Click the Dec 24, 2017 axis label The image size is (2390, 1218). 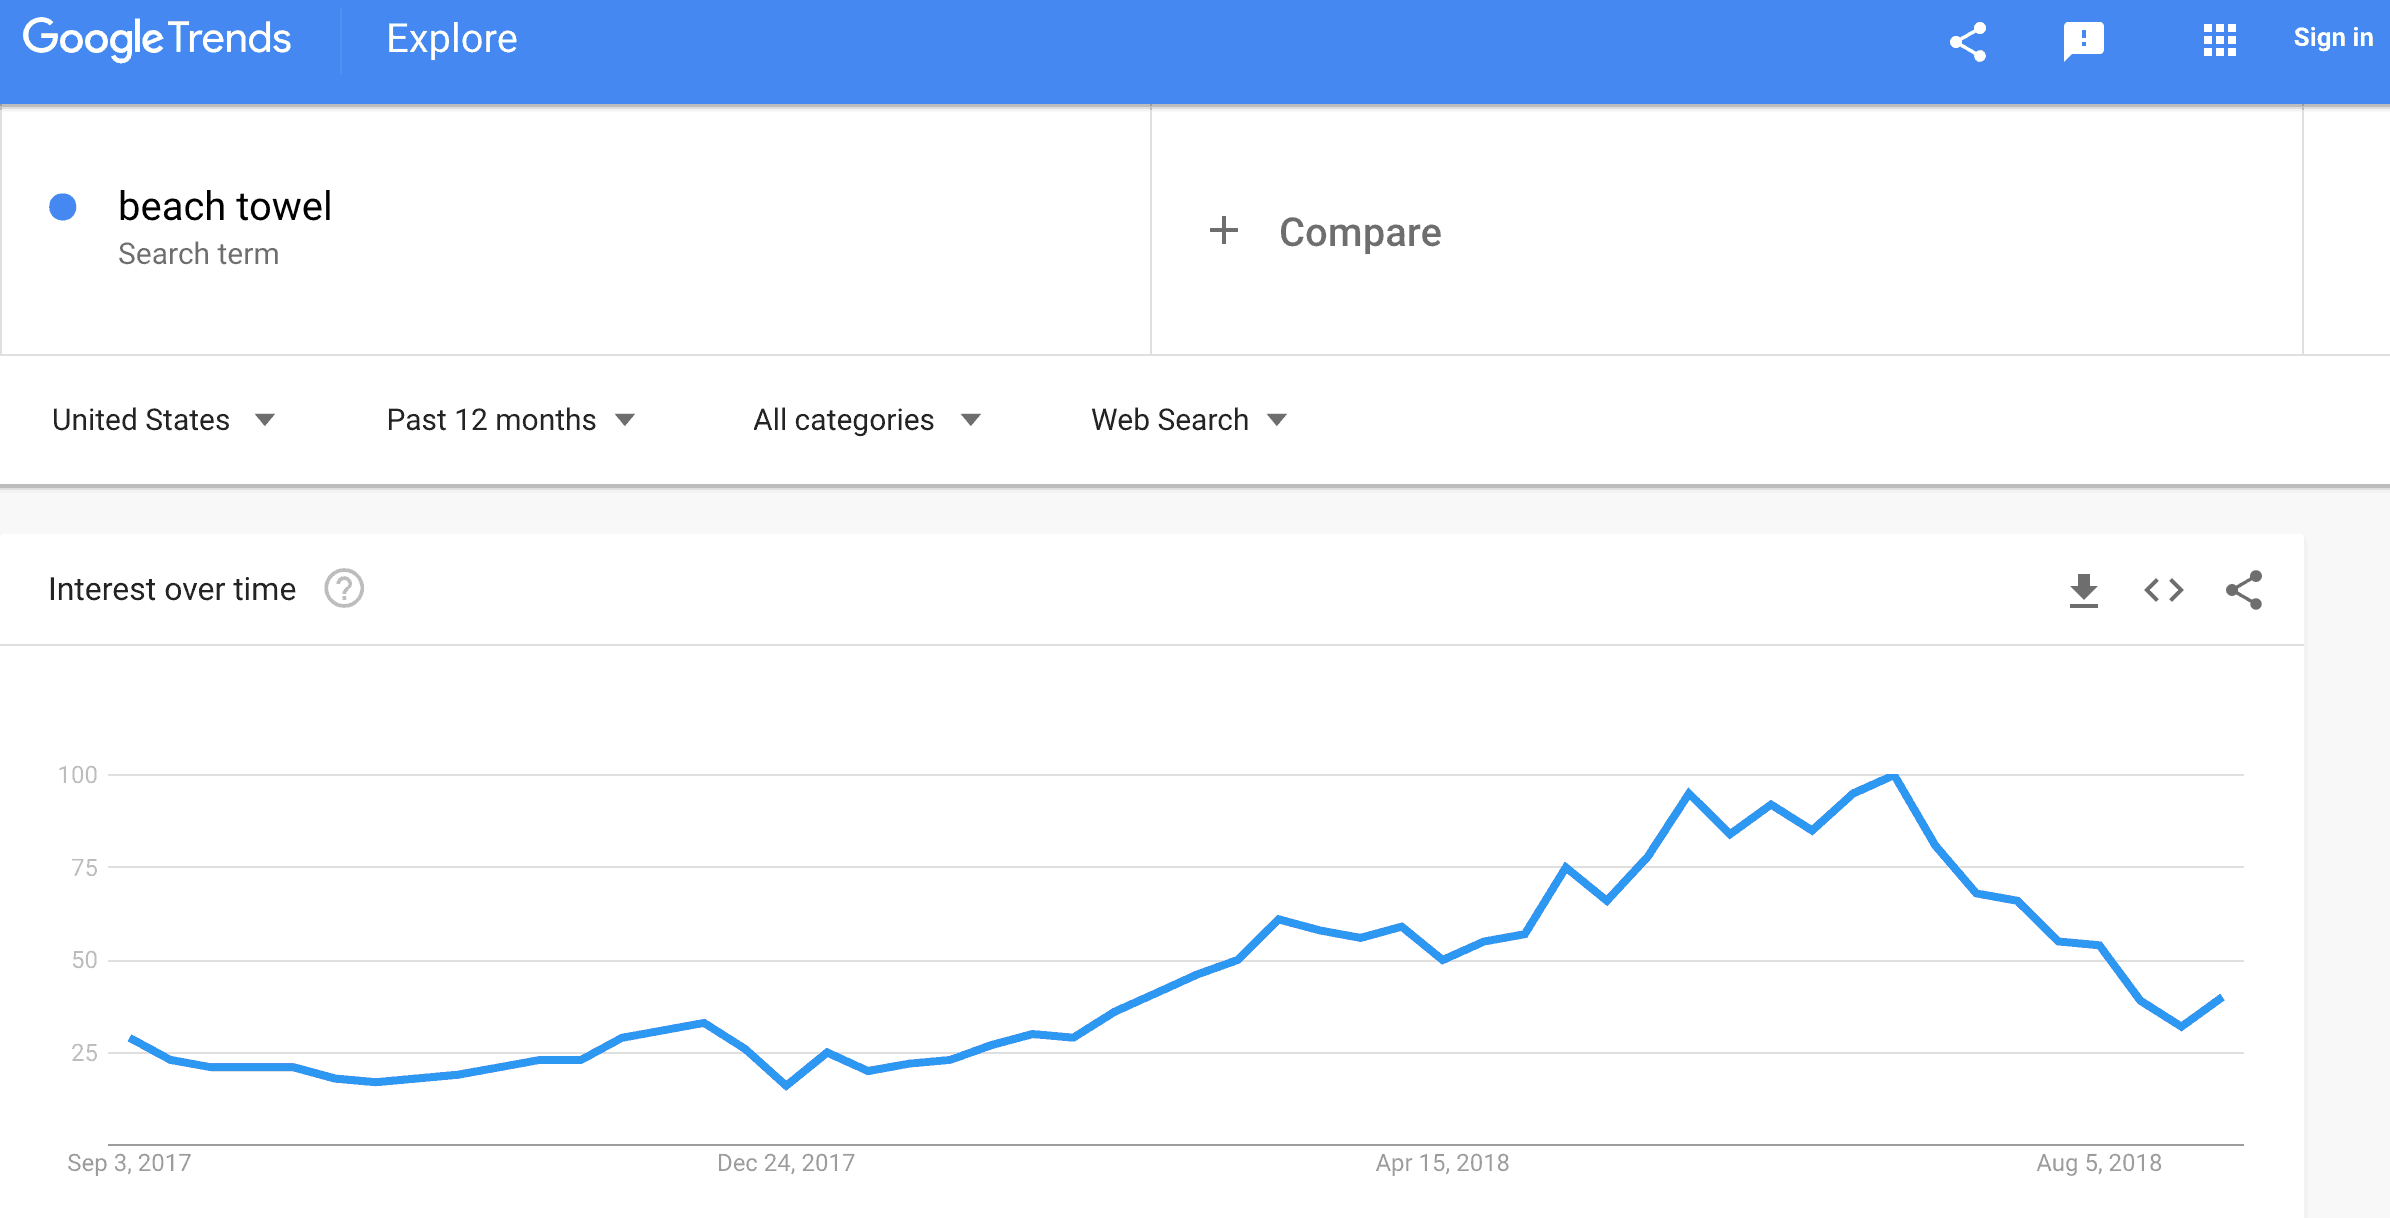[x=785, y=1163]
